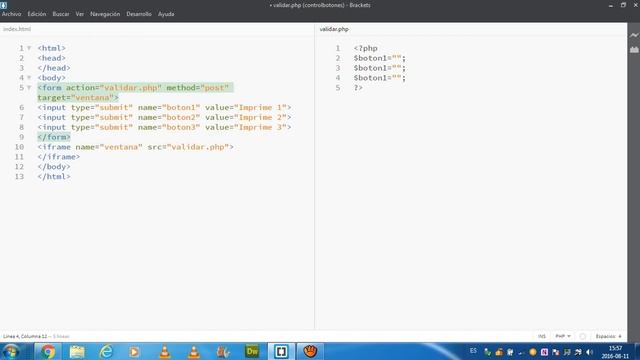Click line number 13 in index.html gutter

tap(19, 176)
